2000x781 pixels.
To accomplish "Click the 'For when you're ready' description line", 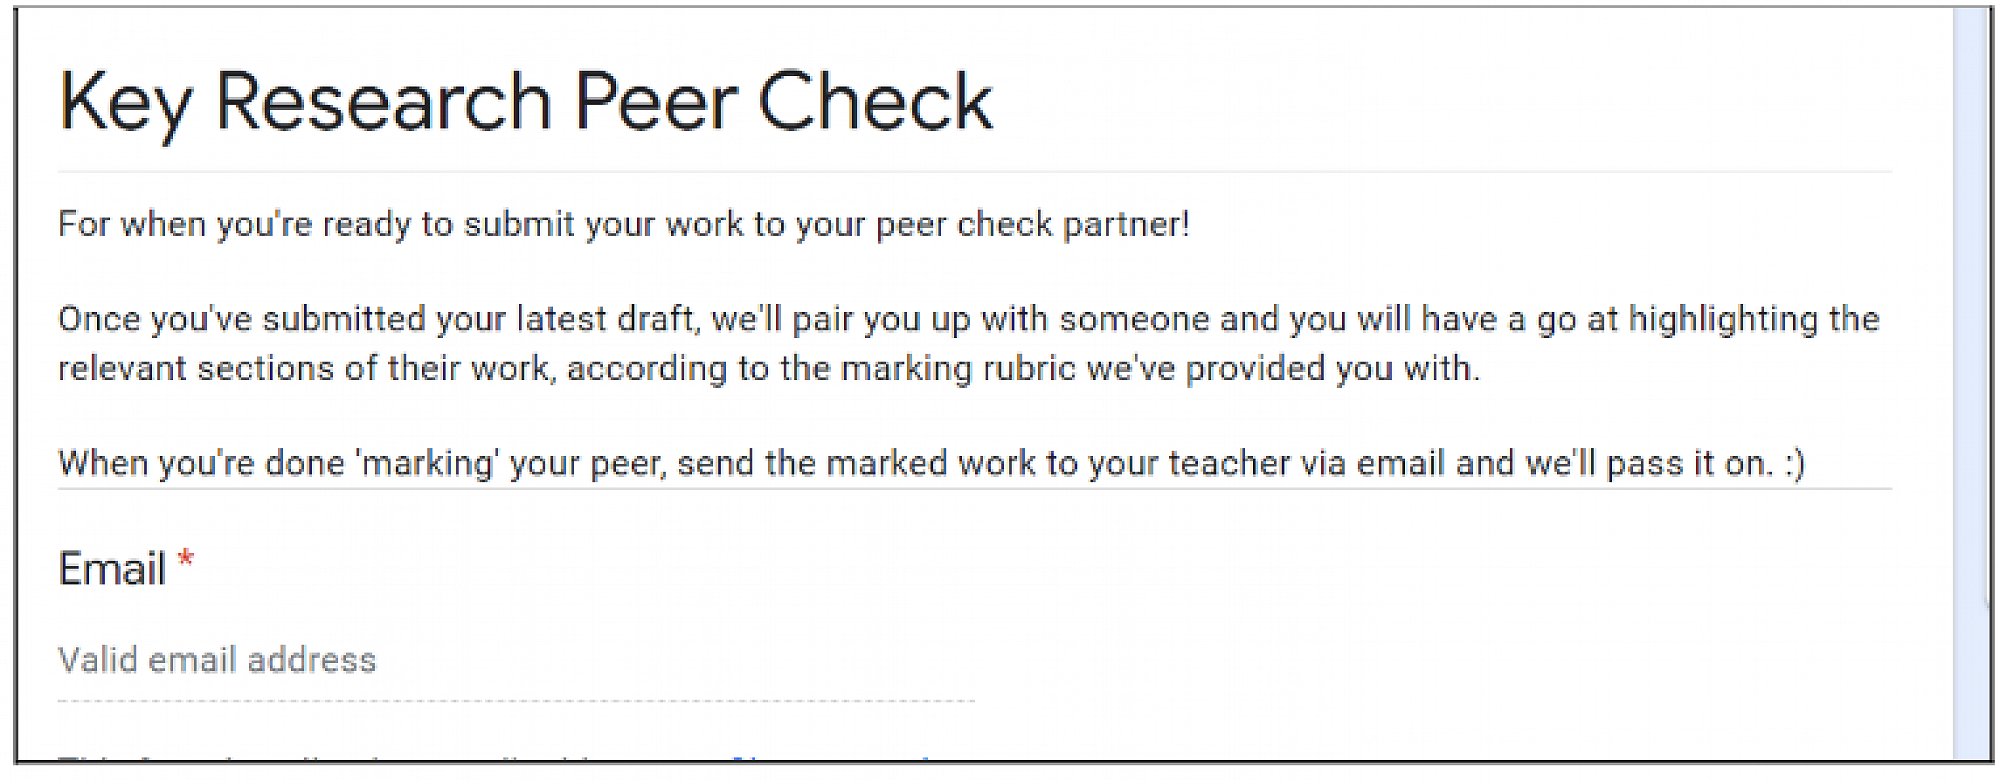I will [x=623, y=224].
